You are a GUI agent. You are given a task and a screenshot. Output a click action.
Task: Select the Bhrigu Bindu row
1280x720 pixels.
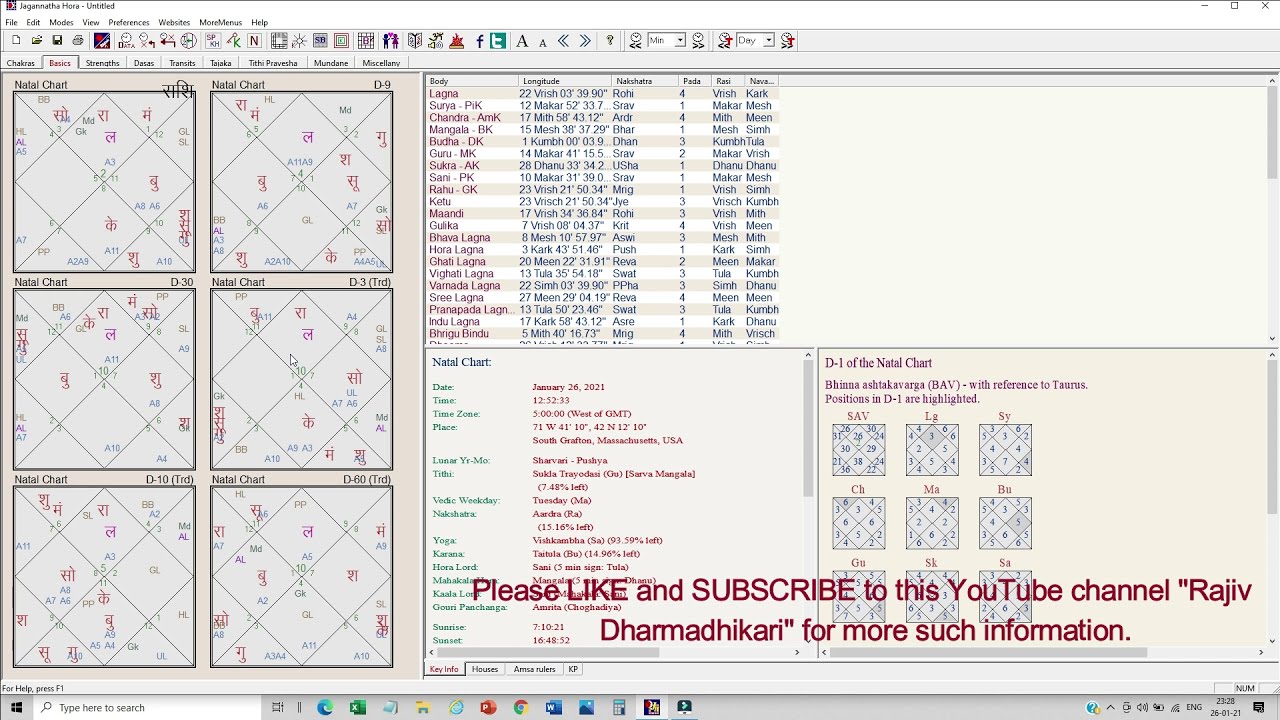click(603, 334)
